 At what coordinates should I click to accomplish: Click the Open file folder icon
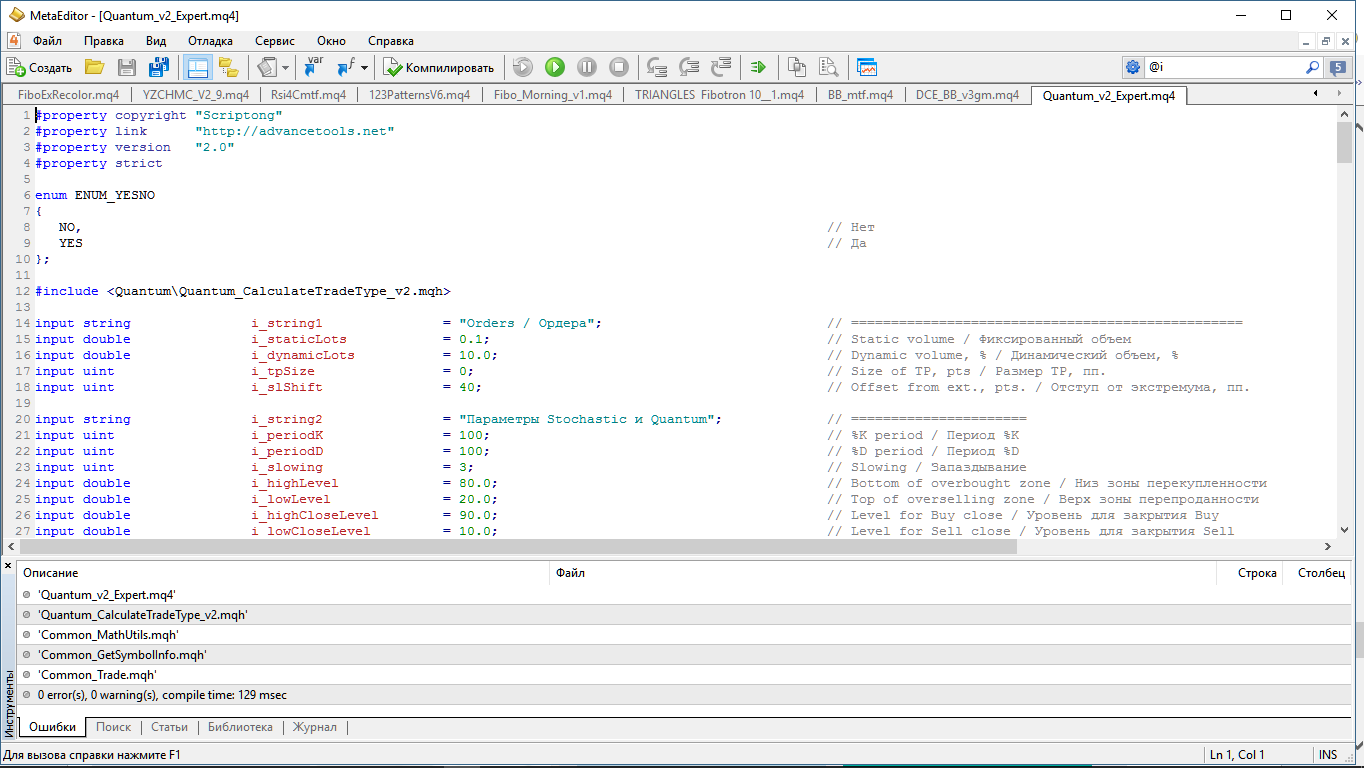click(x=94, y=67)
